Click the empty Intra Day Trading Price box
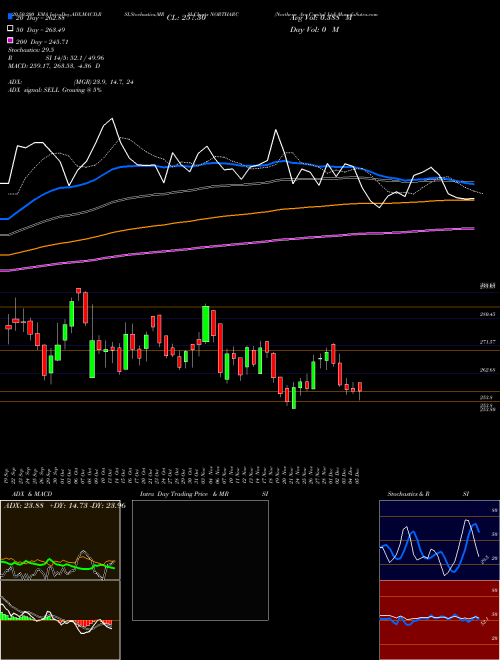 tap(200, 560)
